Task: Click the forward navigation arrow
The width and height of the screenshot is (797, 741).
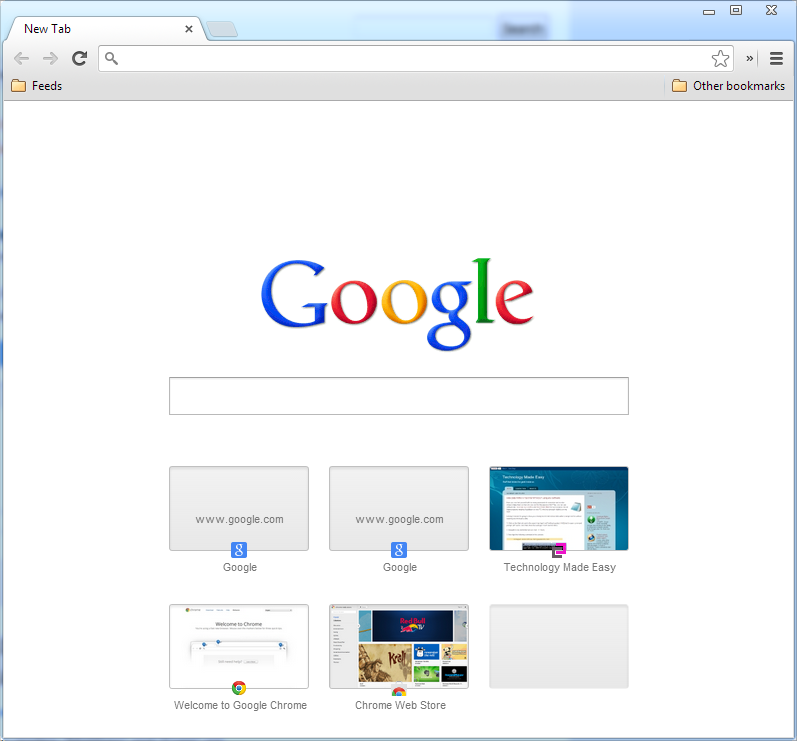Action: (x=50, y=58)
